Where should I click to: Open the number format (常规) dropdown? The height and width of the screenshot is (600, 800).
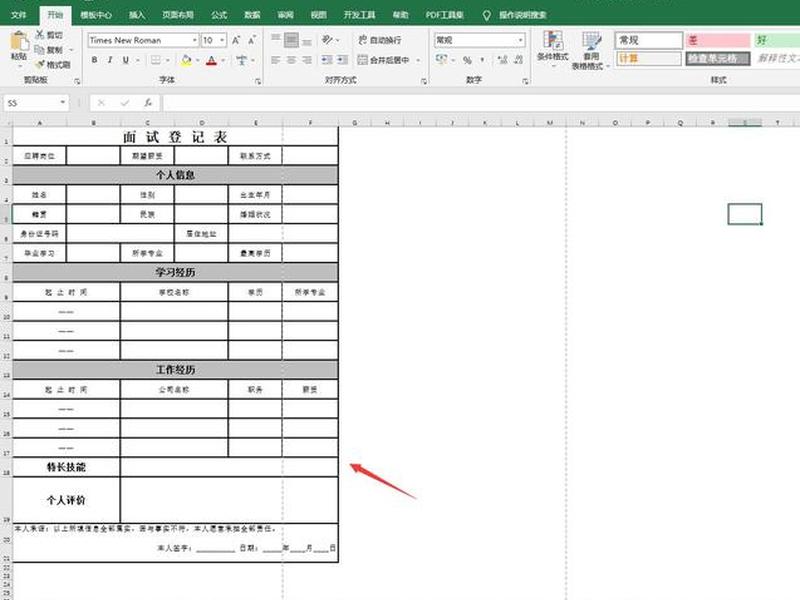[520, 40]
